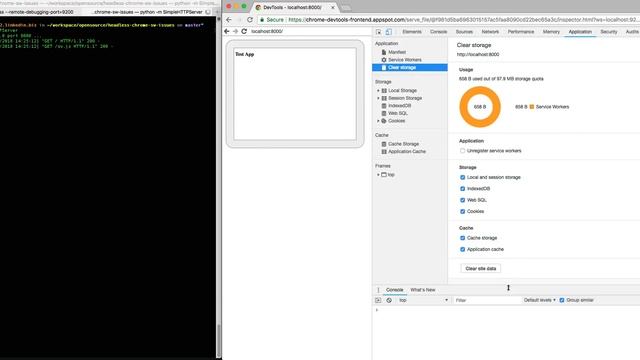
Task: Switch to the Sources tab
Action: 464,32
